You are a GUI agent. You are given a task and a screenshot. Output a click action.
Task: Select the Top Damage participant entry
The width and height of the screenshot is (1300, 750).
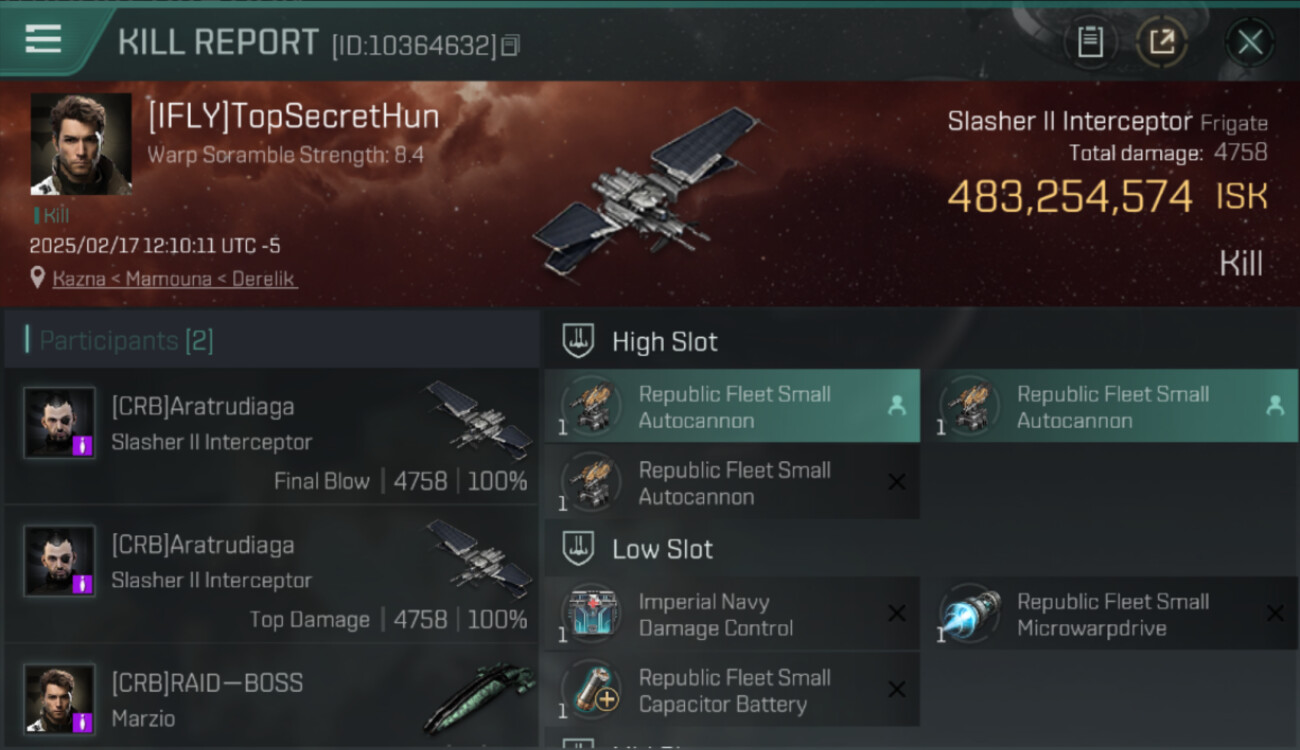[x=271, y=574]
